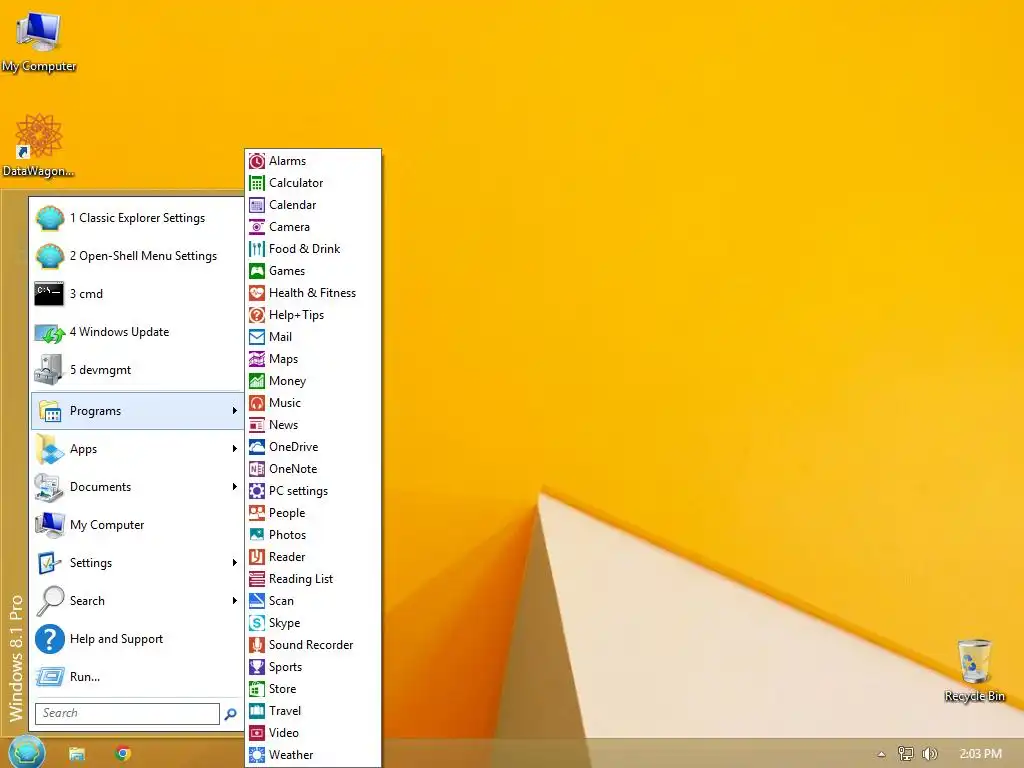
Task: Open 4 Windows Update entry
Action: [x=137, y=332]
